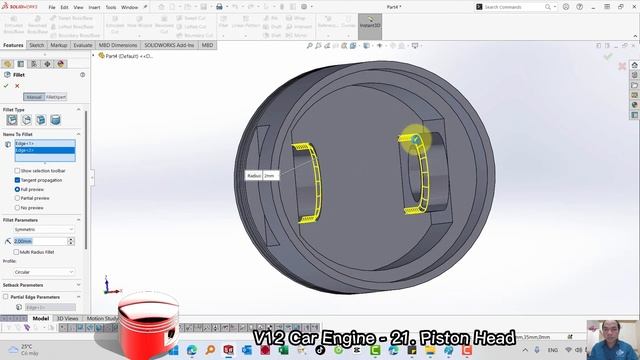
Task: Expand the Partial Edge Parameters section chevron
Action: coord(78,297)
